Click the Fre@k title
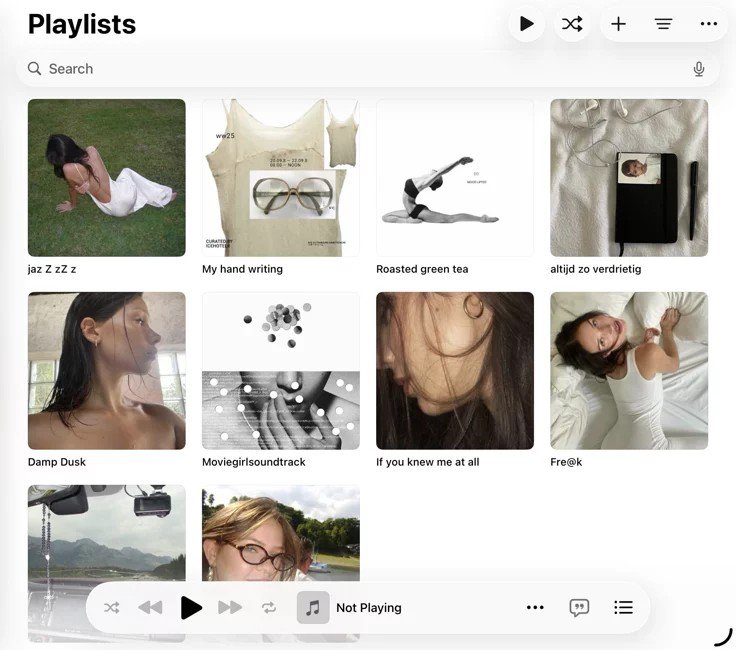Screen dimensions: 736x650 click(x=566, y=462)
